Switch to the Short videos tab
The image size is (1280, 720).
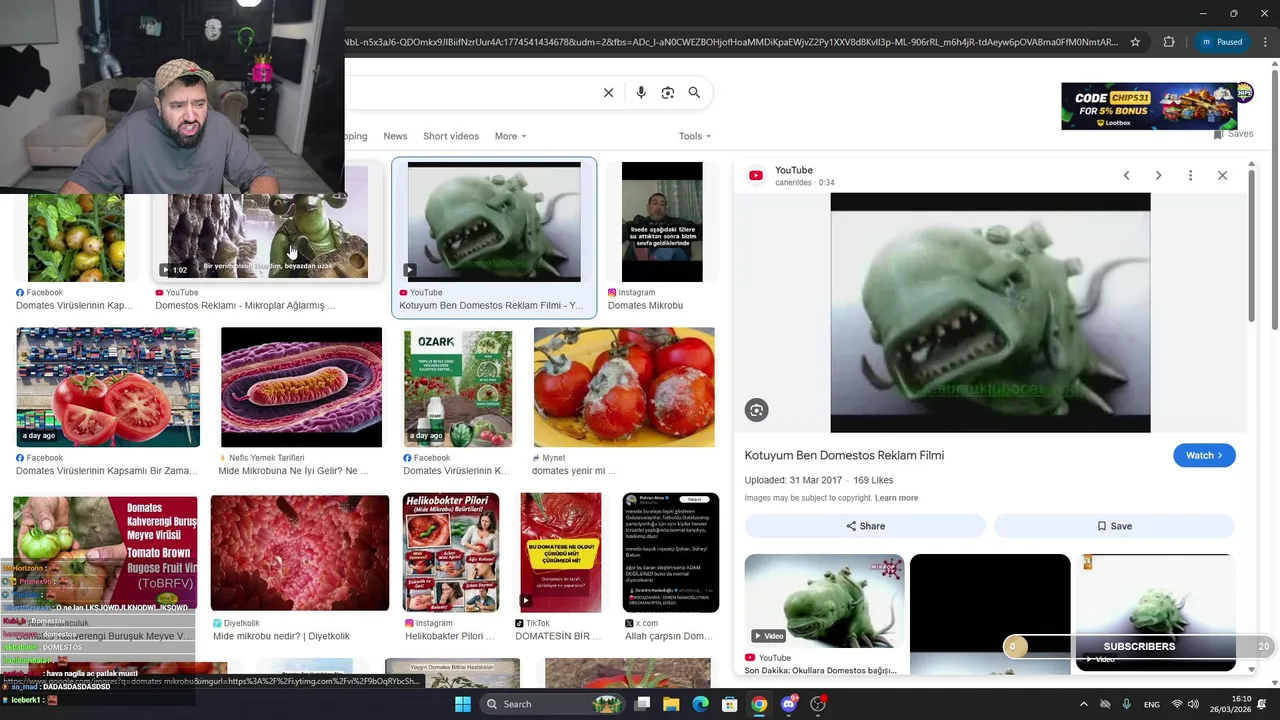tap(451, 136)
